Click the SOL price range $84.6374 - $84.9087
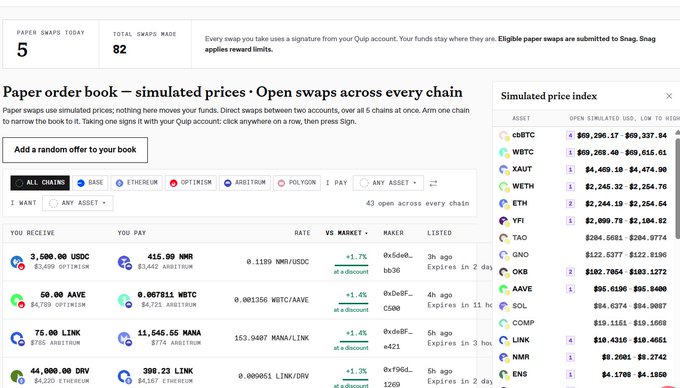 point(630,306)
